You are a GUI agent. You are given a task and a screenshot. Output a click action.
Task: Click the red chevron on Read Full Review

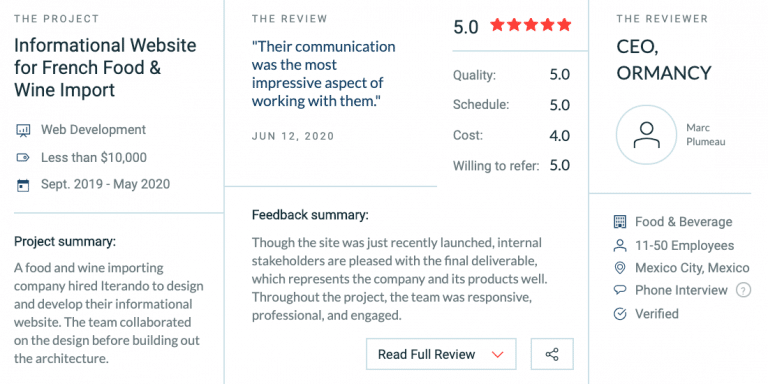[498, 355]
